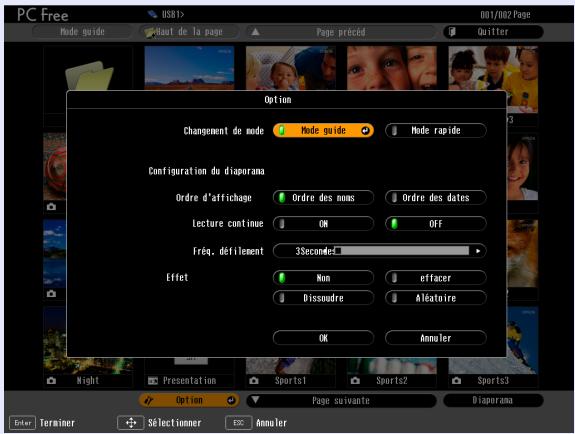Set Effet to effacer
The width and height of the screenshot is (575, 434).
436,278
